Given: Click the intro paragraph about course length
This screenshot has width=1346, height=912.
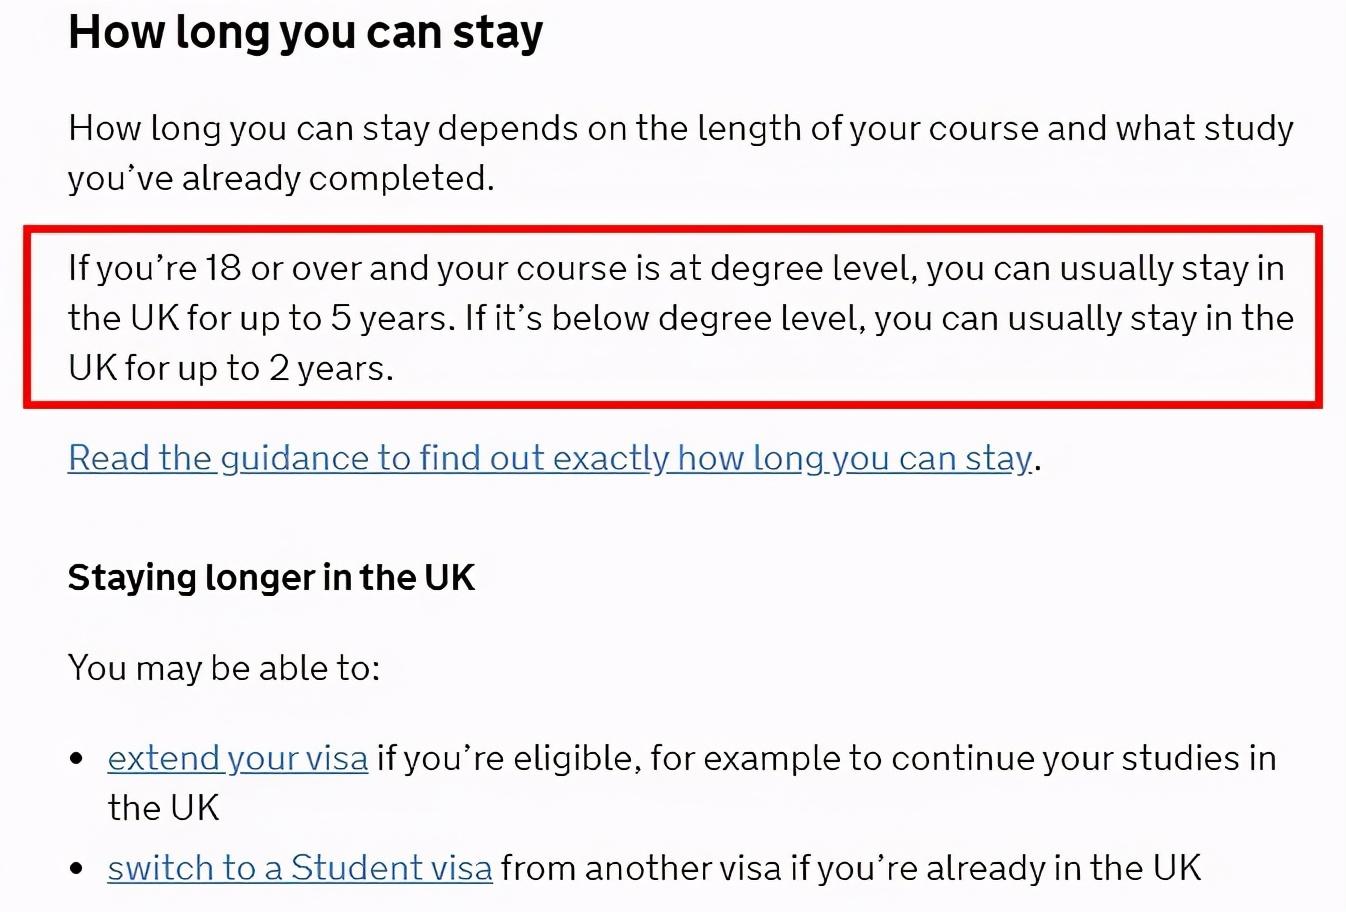Looking at the screenshot, I should [680, 129].
